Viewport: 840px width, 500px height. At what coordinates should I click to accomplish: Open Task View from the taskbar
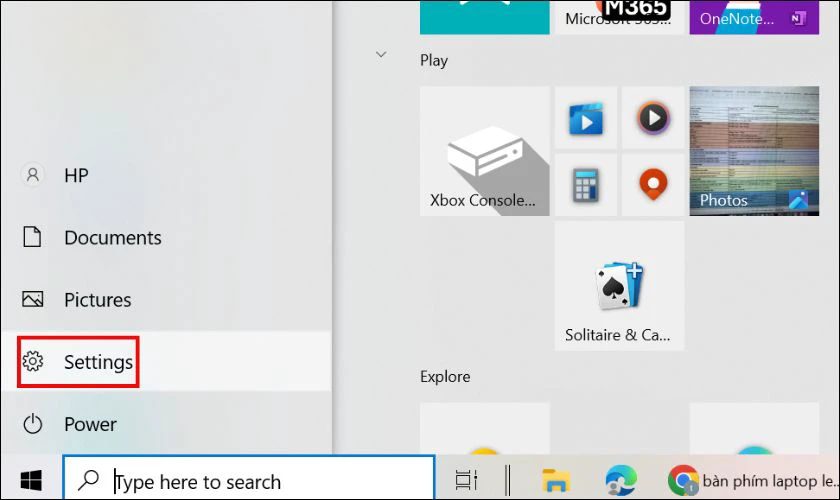point(466,480)
